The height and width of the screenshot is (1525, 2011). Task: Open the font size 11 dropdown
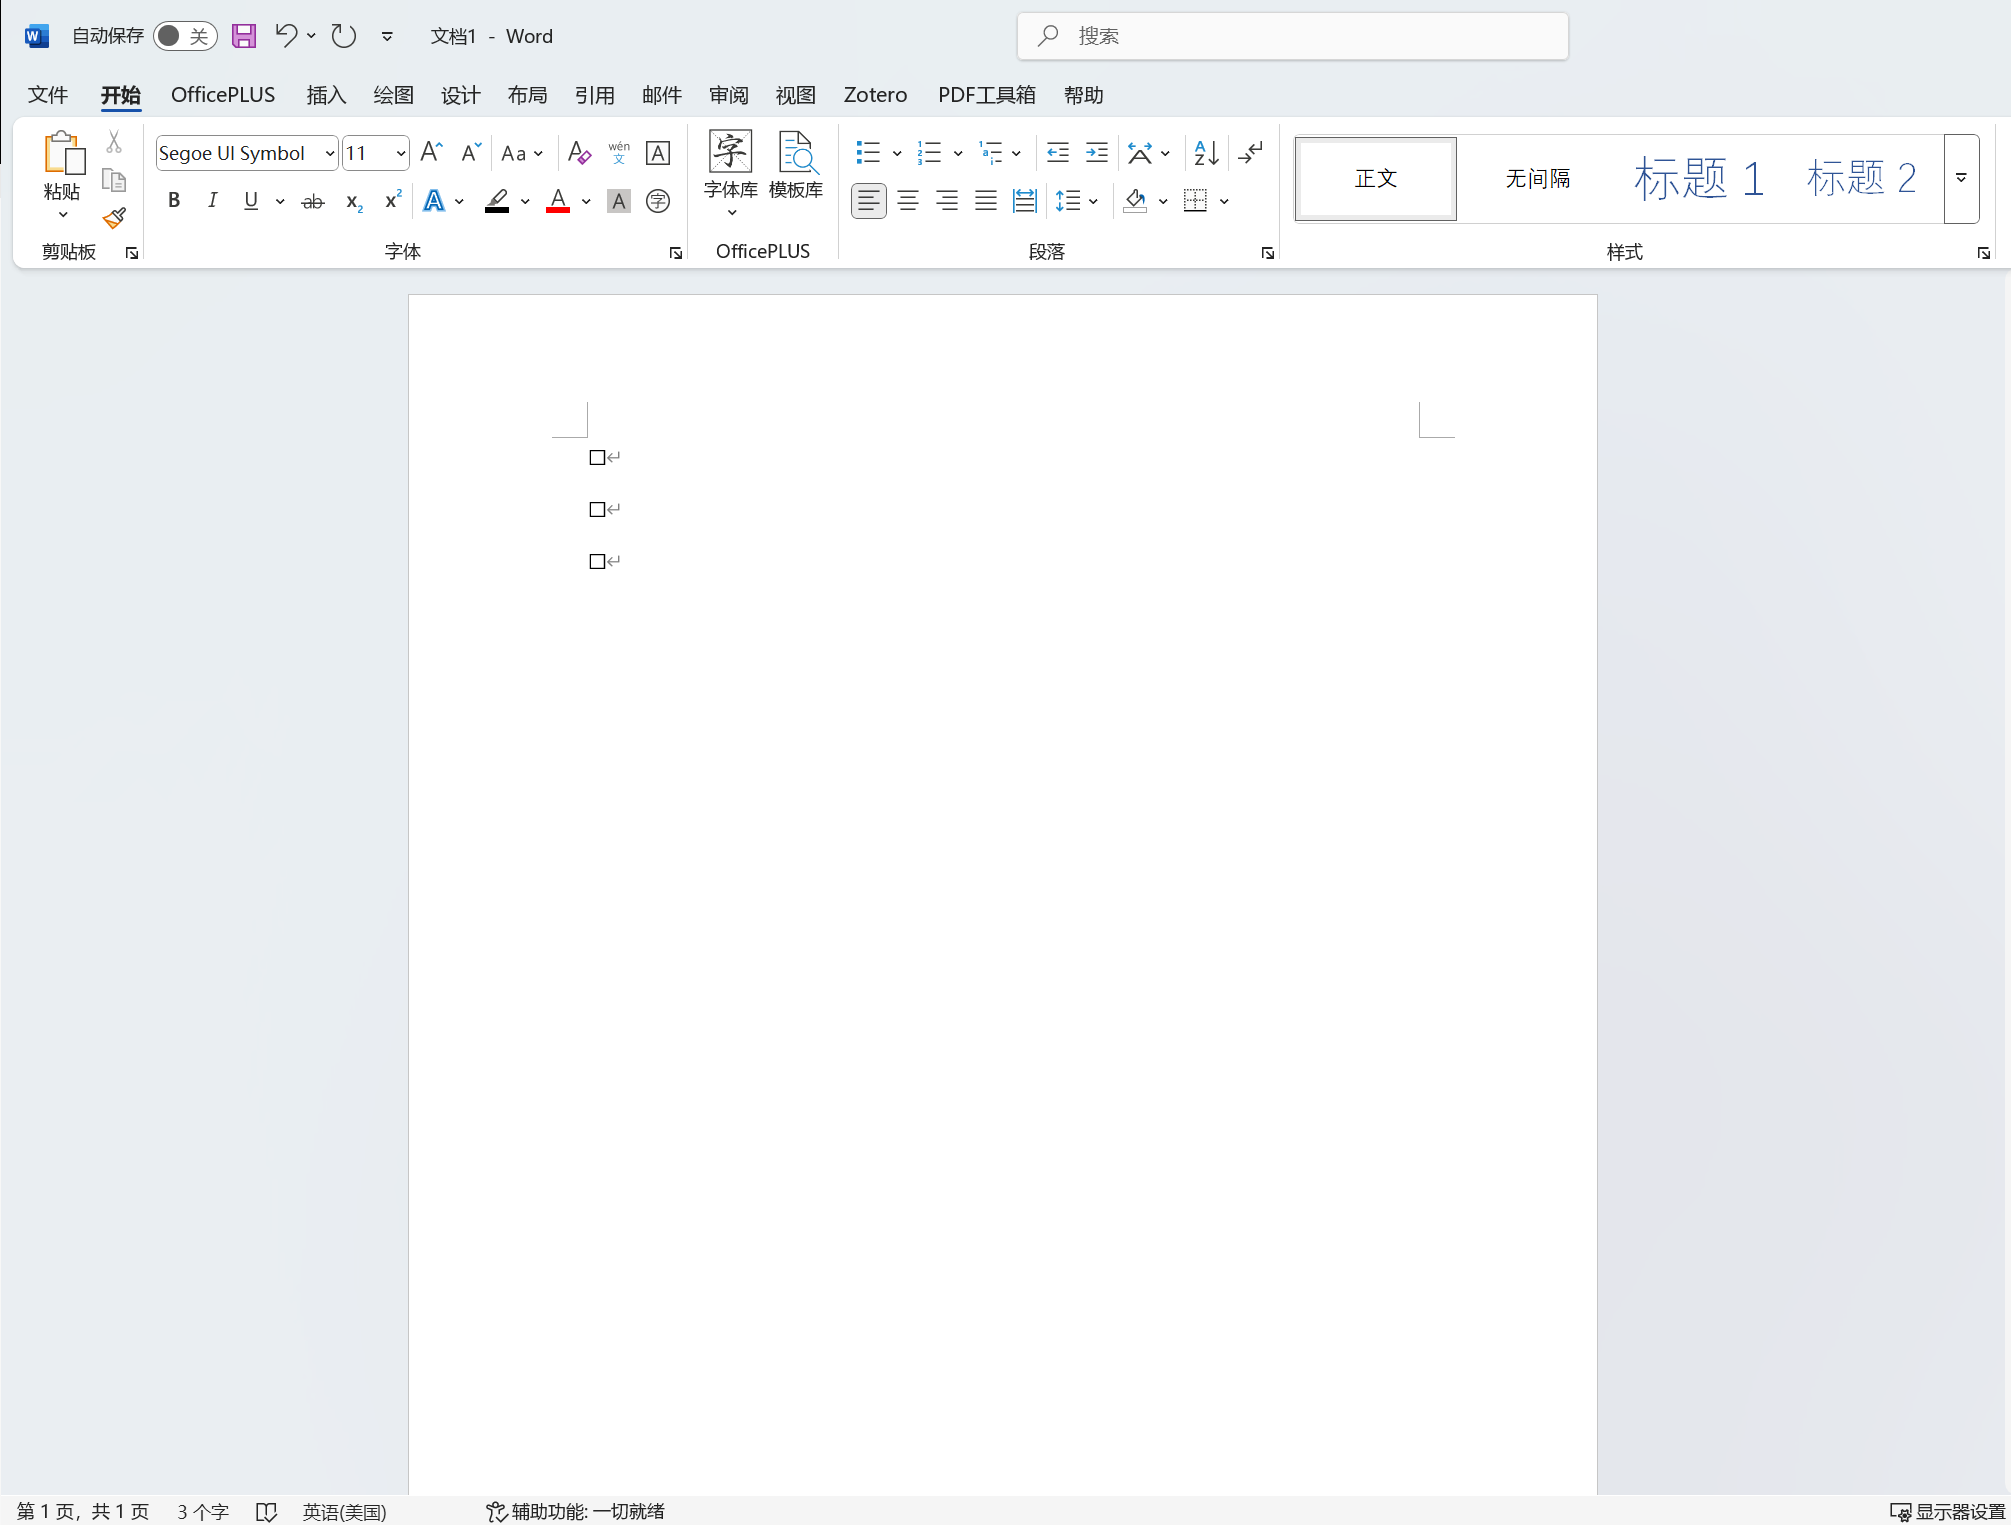point(400,153)
